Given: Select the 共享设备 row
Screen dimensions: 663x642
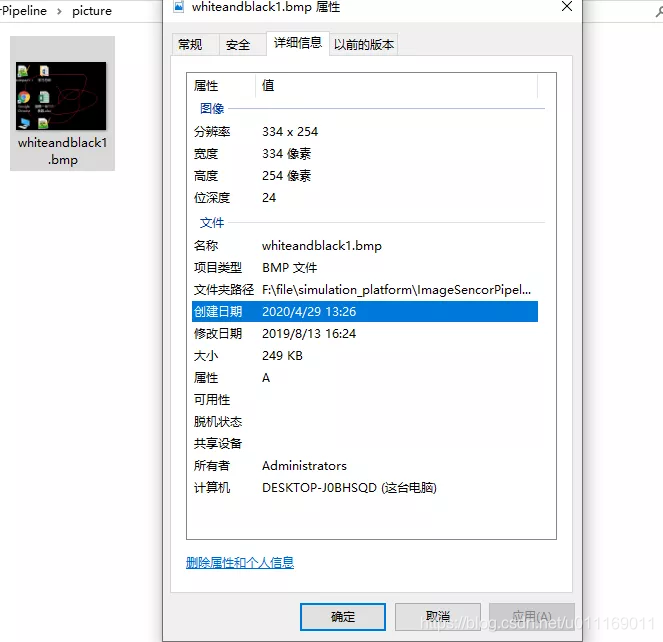Looking at the screenshot, I should click(x=365, y=444).
